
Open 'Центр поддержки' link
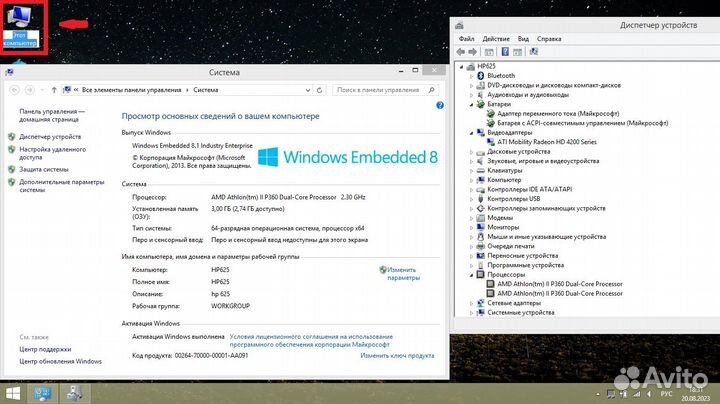click(45, 349)
